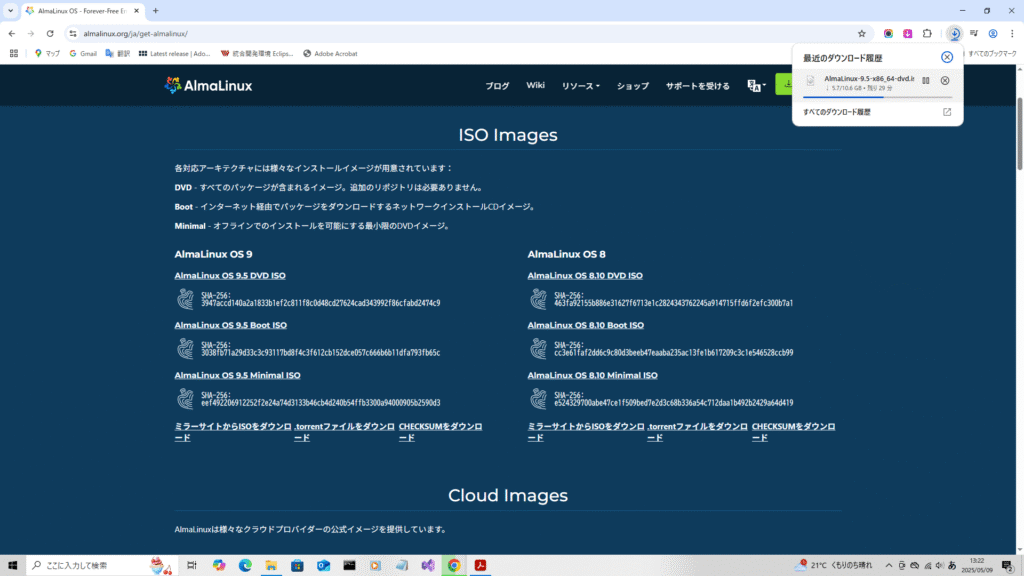Open Microsoft Edge from the taskbar
The width and height of the screenshot is (1024, 576).
(x=245, y=566)
